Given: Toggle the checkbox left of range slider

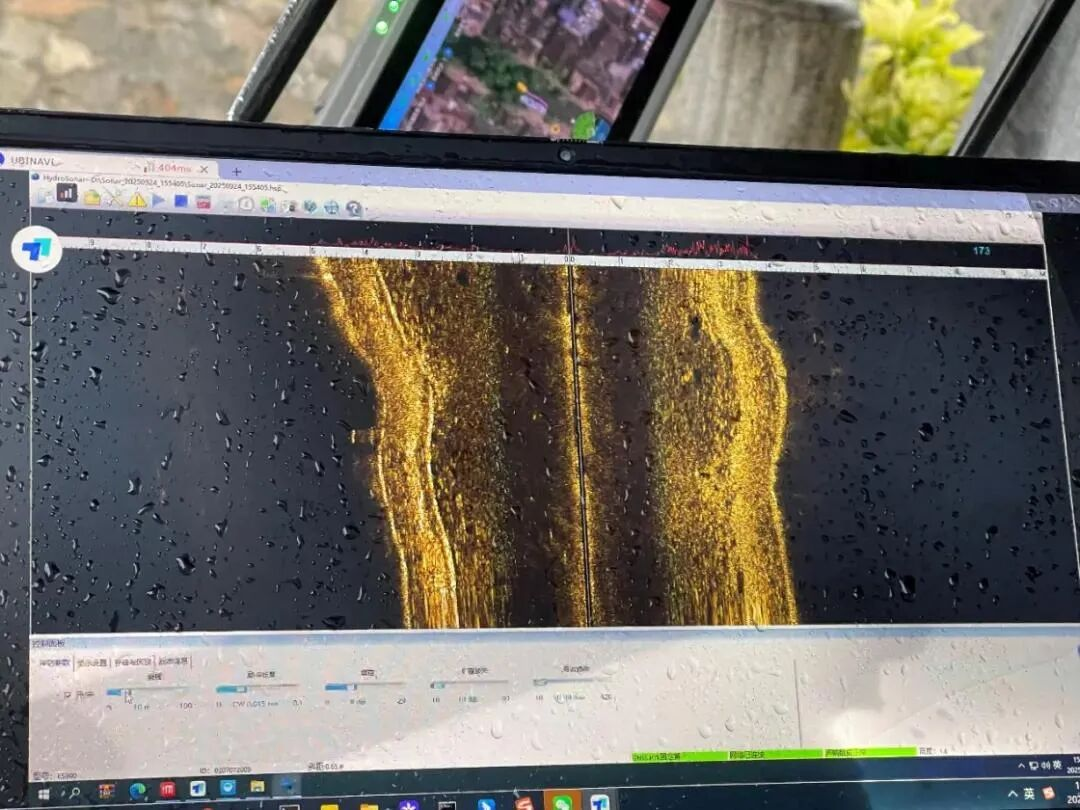Looking at the screenshot, I should tap(68, 693).
